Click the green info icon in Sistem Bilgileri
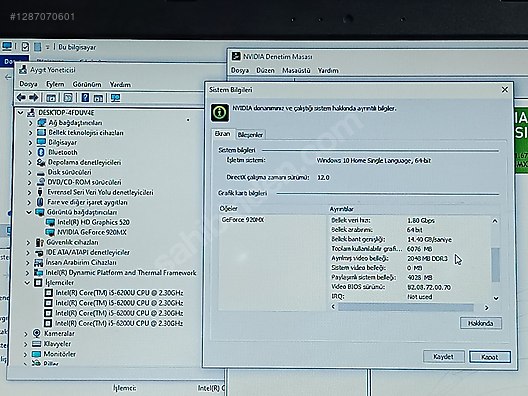 (220, 112)
